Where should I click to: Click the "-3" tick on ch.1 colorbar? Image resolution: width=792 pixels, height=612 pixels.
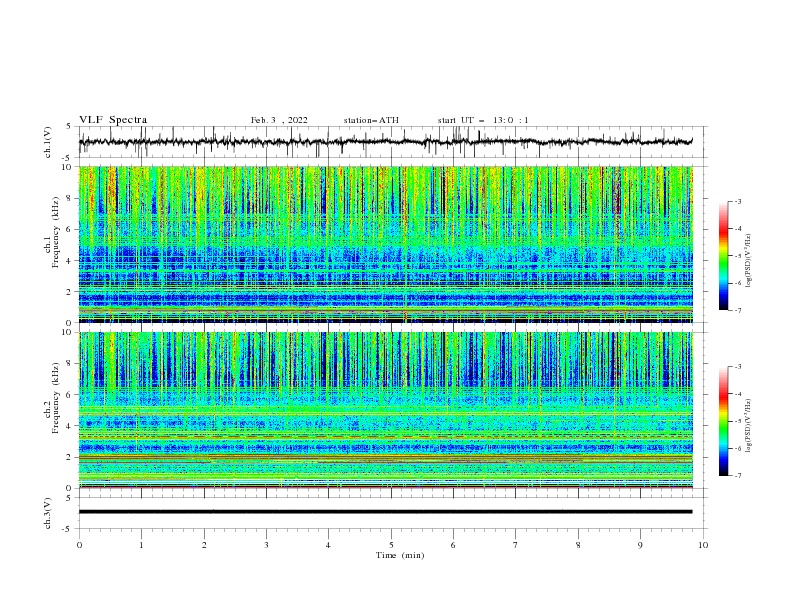coord(737,201)
